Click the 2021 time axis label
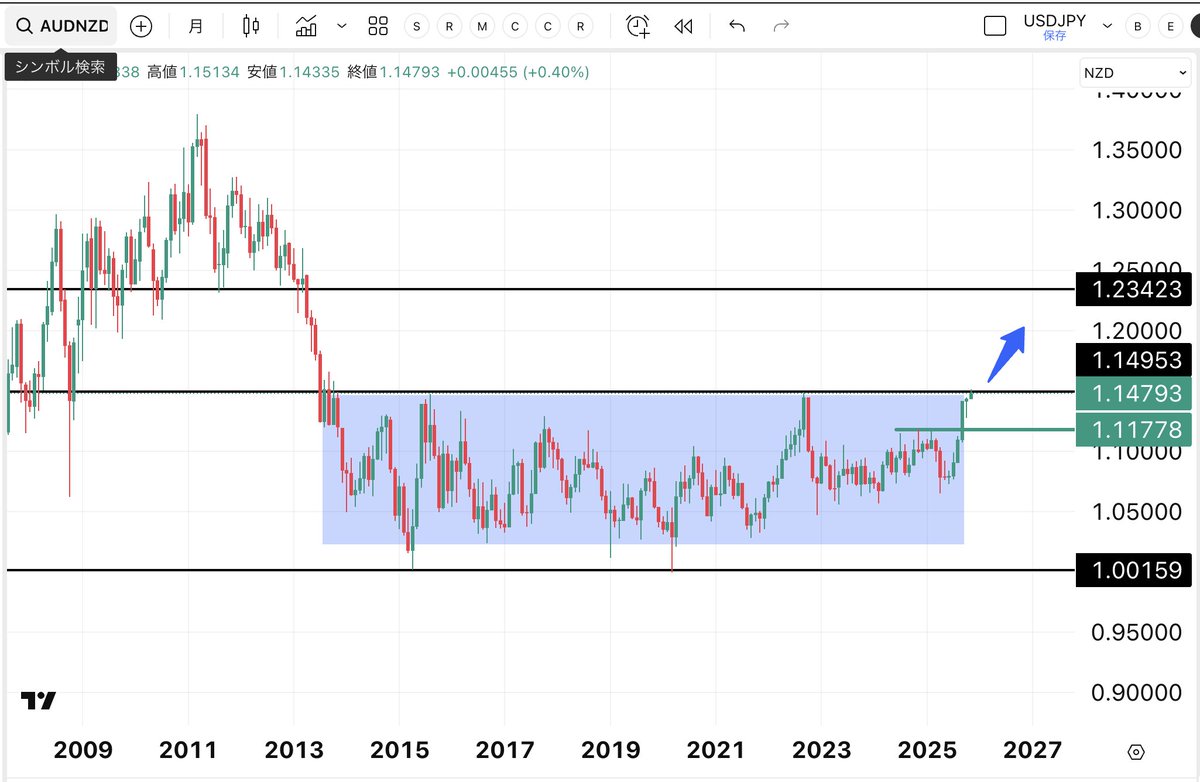The height and width of the screenshot is (782, 1200). [716, 750]
